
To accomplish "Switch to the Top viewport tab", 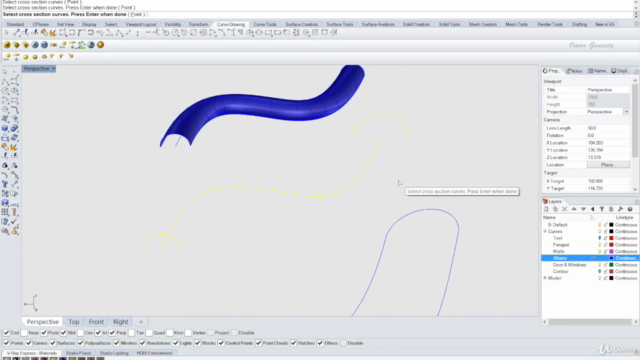I will tap(74, 322).
